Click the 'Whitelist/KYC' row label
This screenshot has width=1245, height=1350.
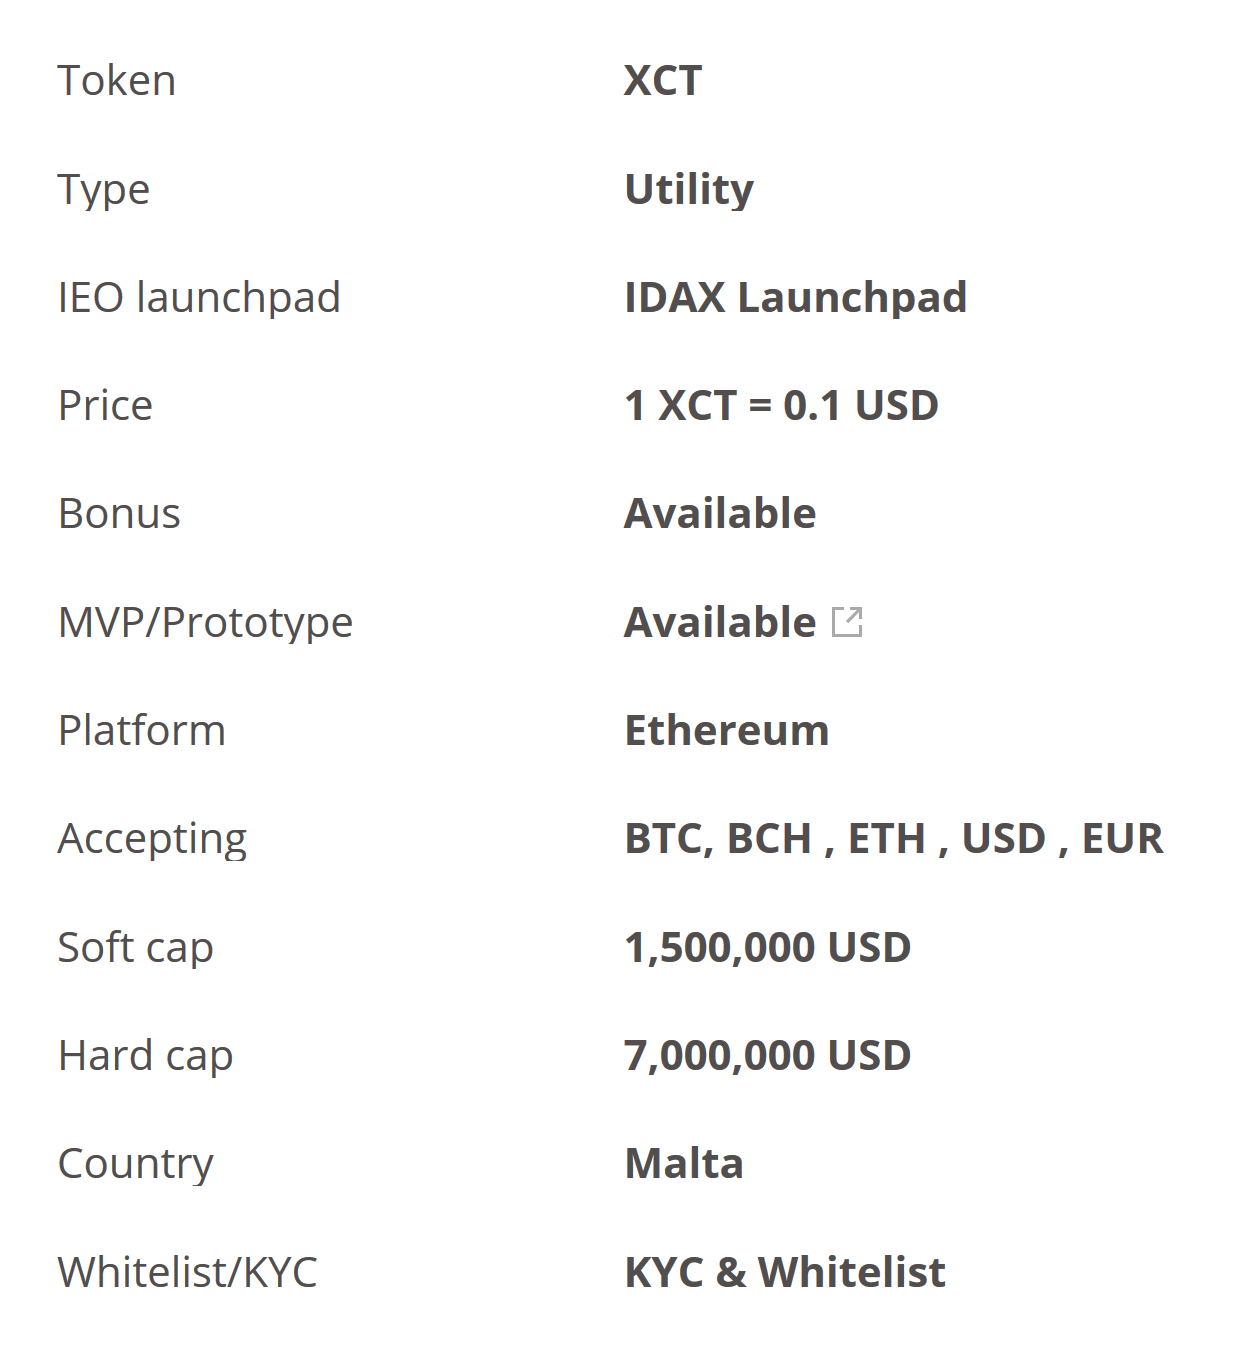[187, 1272]
